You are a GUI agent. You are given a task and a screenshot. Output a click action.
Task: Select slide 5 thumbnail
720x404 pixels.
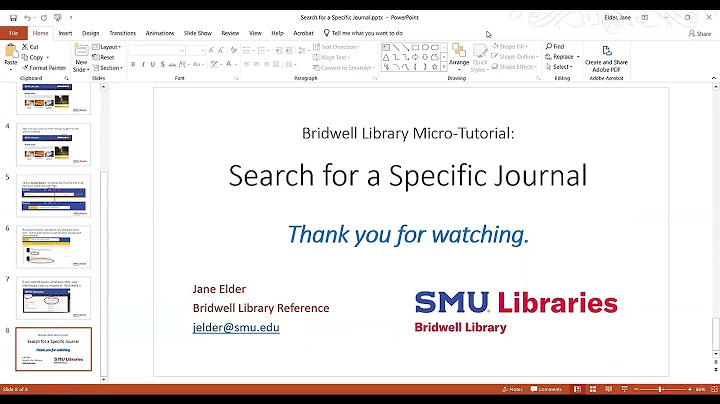[x=54, y=196]
